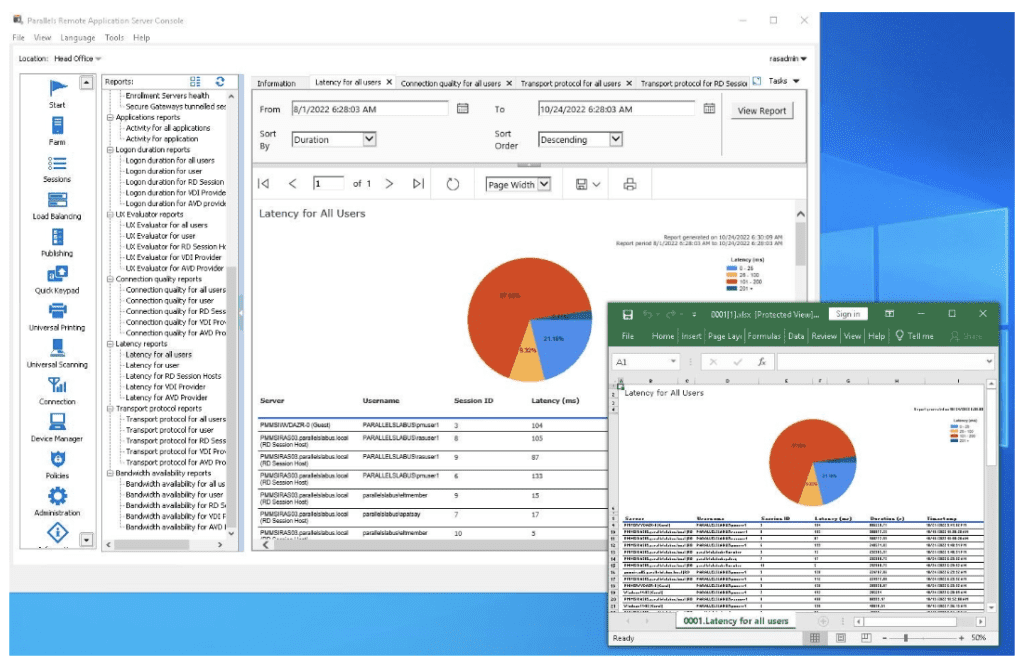The image size is (1024, 665).
Task: Refresh the Reports tree list
Action: pyautogui.click(x=219, y=82)
